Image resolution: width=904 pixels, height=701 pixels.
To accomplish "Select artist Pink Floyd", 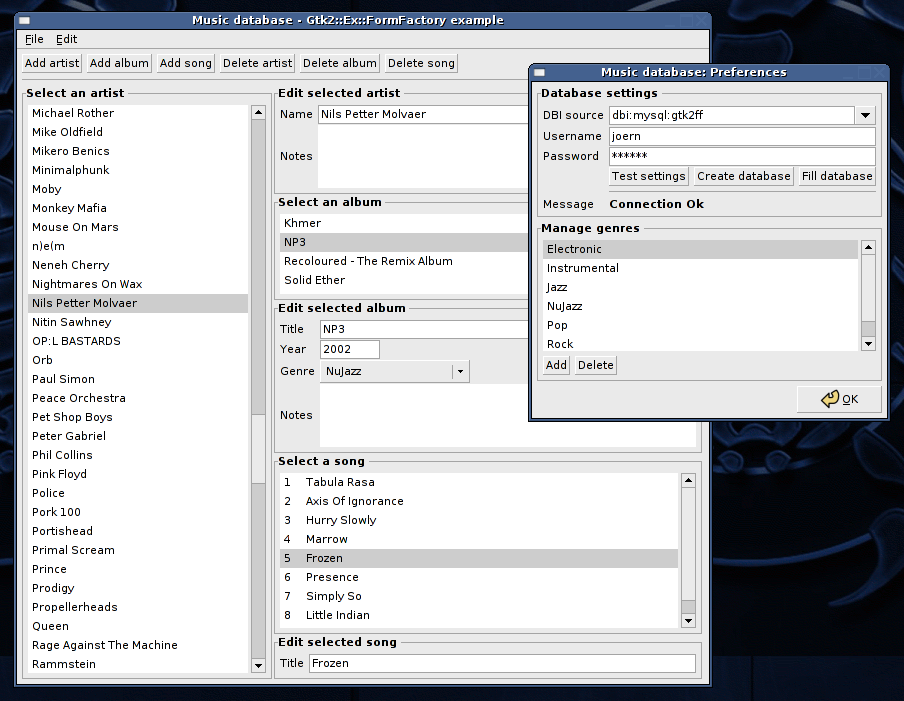I will [138, 474].
